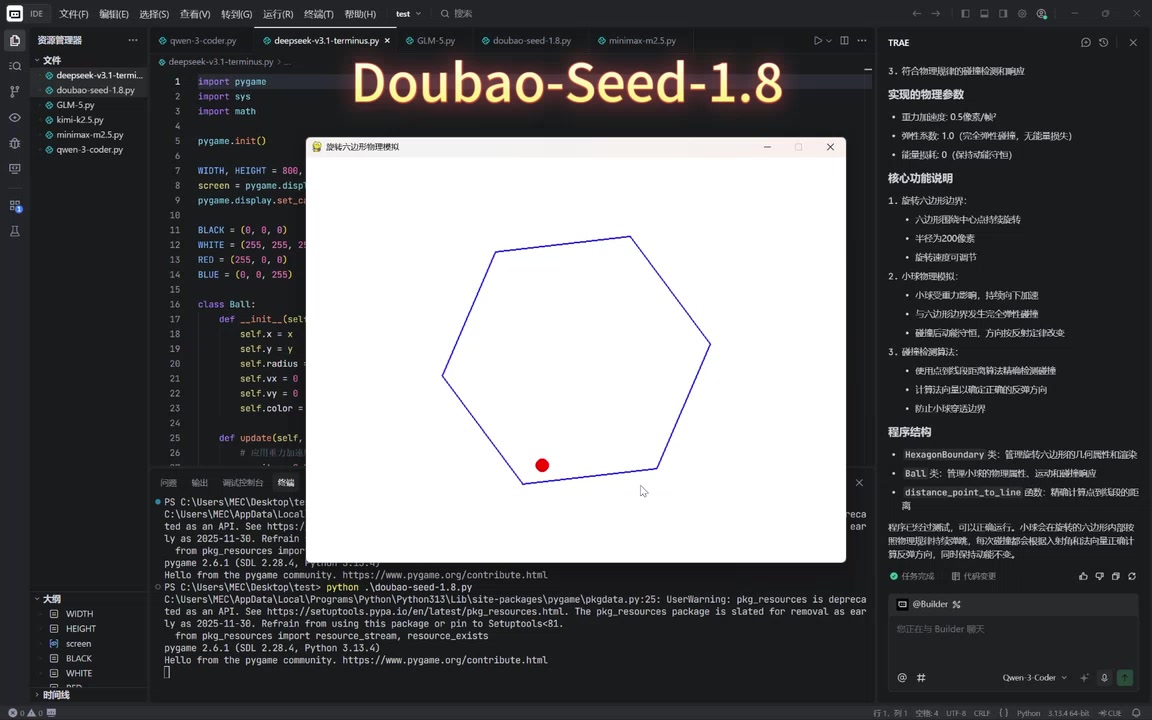Toggle secondary sidebar layout icon
1152x720 pixels.
coord(1003,13)
